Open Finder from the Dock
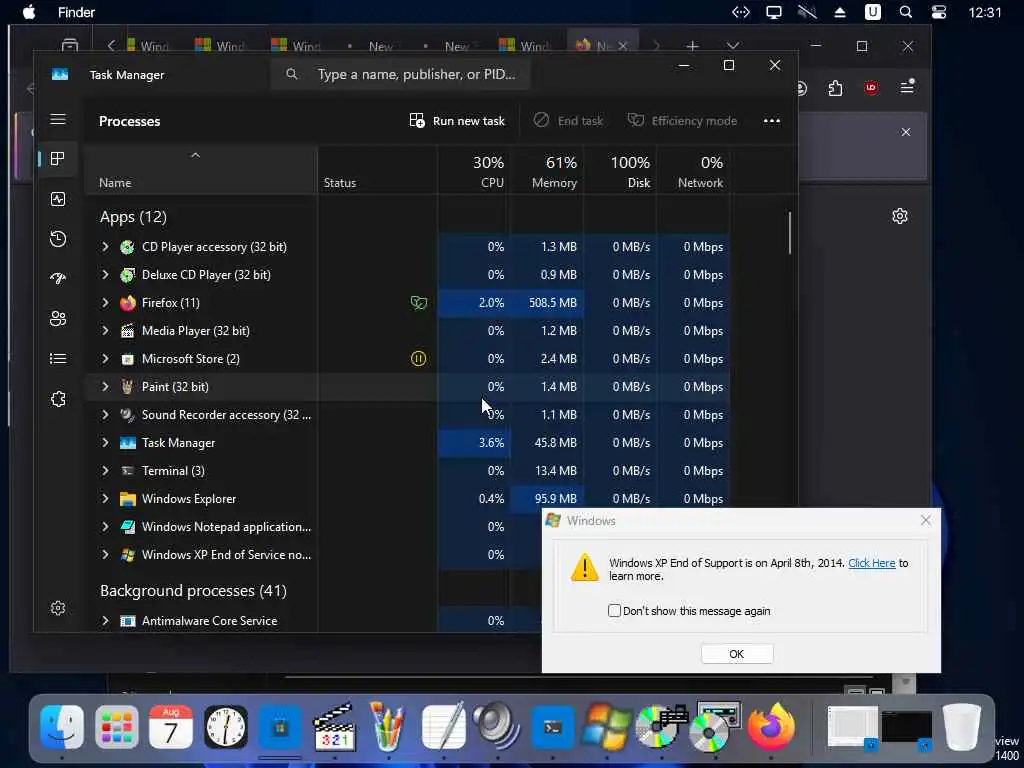Image resolution: width=1024 pixels, height=768 pixels. click(62, 727)
